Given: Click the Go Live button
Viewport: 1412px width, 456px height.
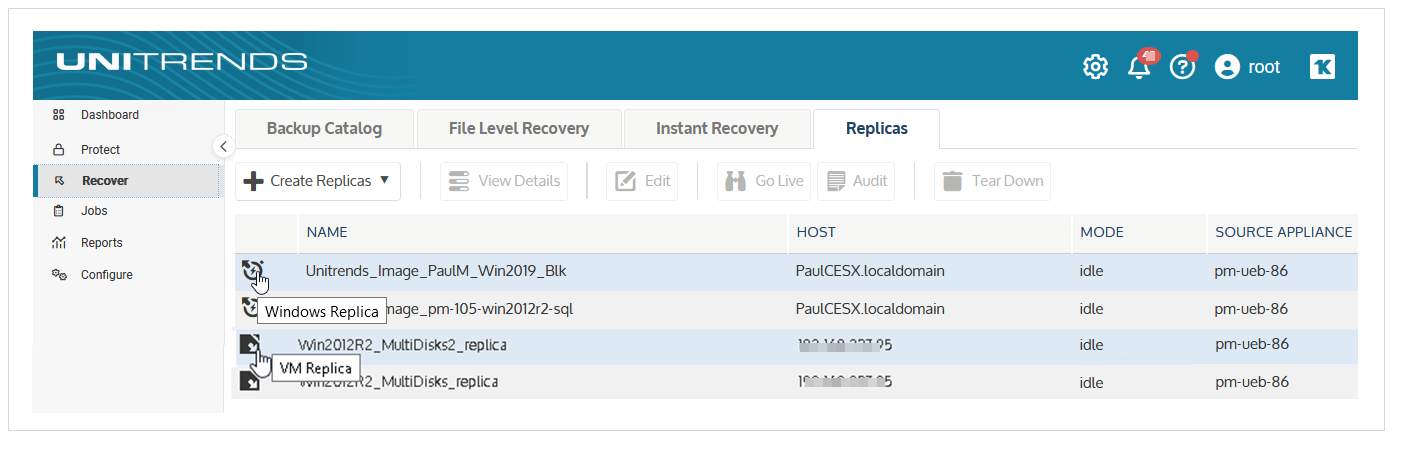Looking at the screenshot, I should point(764,181).
